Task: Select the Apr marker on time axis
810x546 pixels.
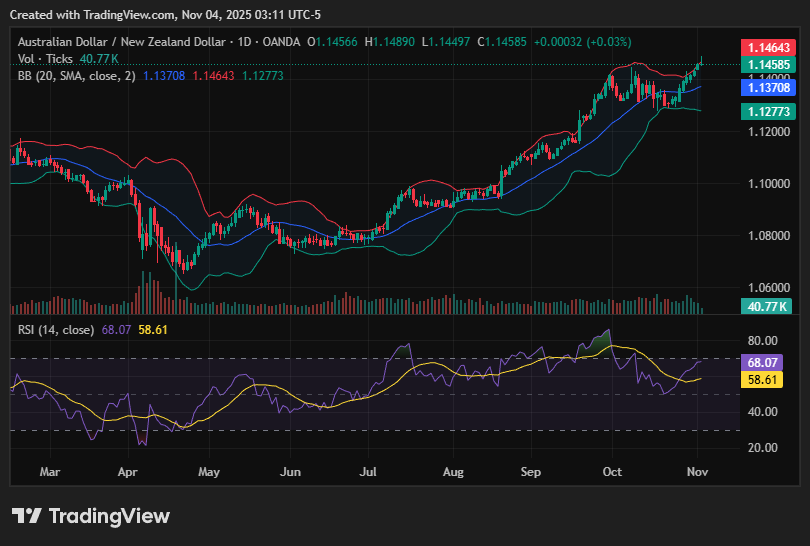Action: [127, 469]
